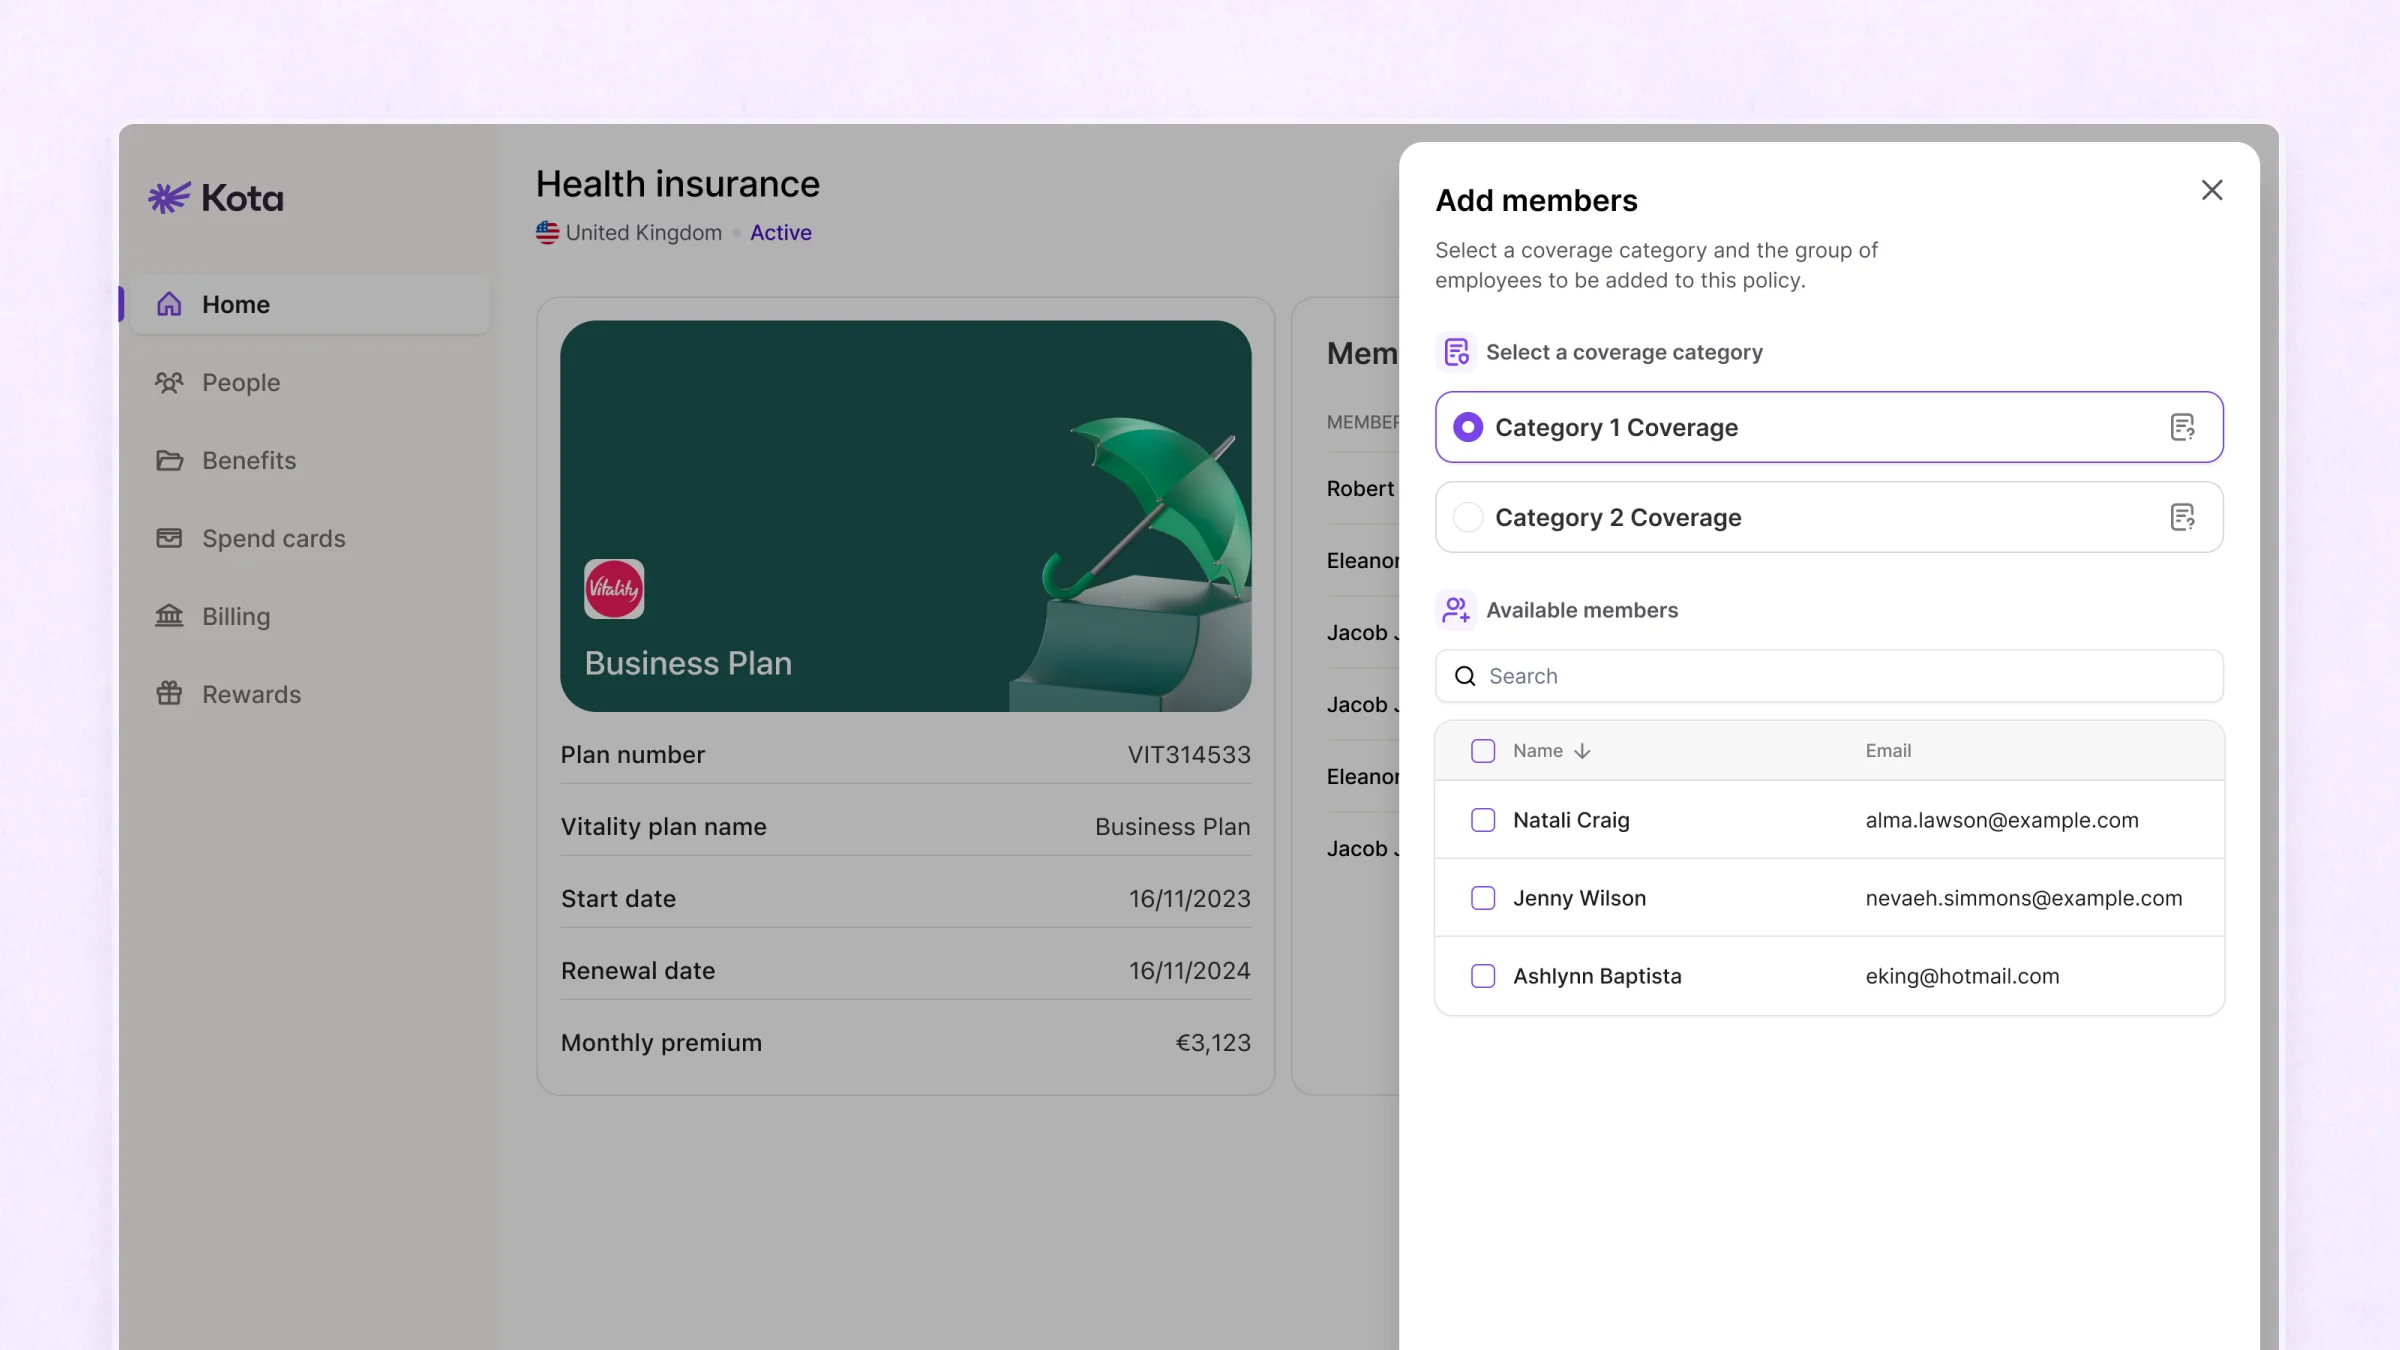
Task: Click the Home navigation item
Action: tap(236, 305)
